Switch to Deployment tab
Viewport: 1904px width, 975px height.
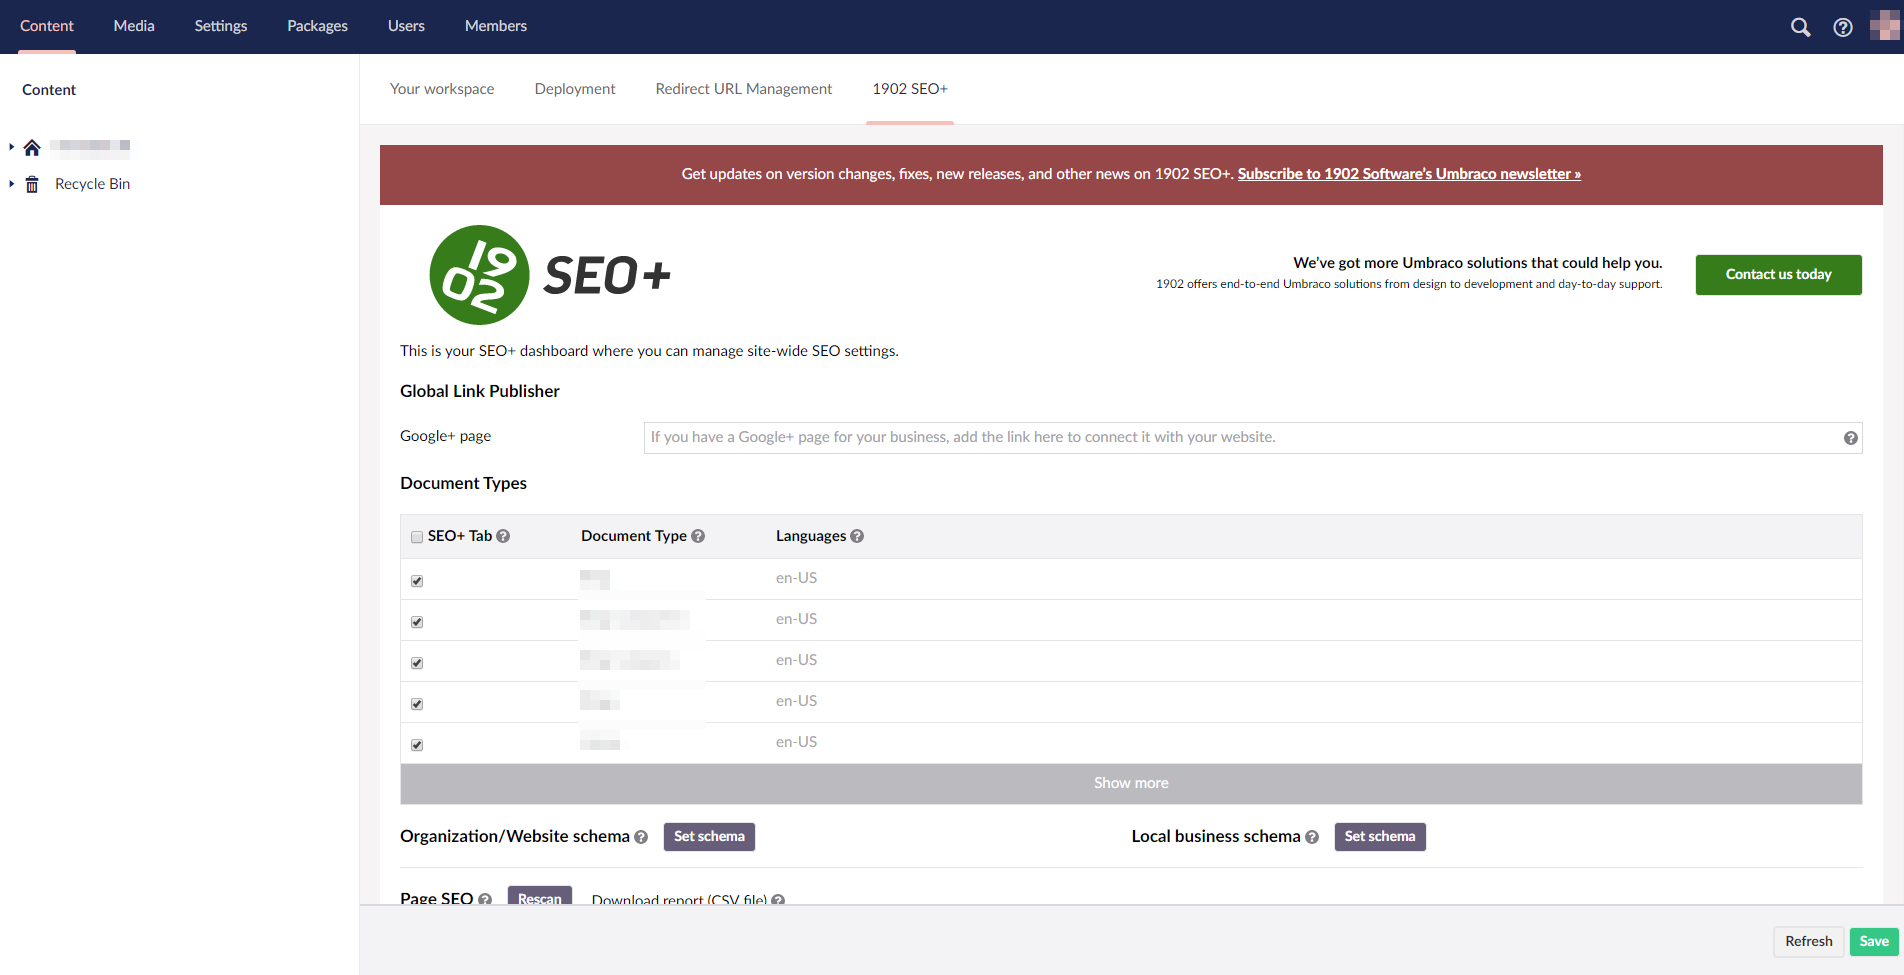(x=575, y=89)
